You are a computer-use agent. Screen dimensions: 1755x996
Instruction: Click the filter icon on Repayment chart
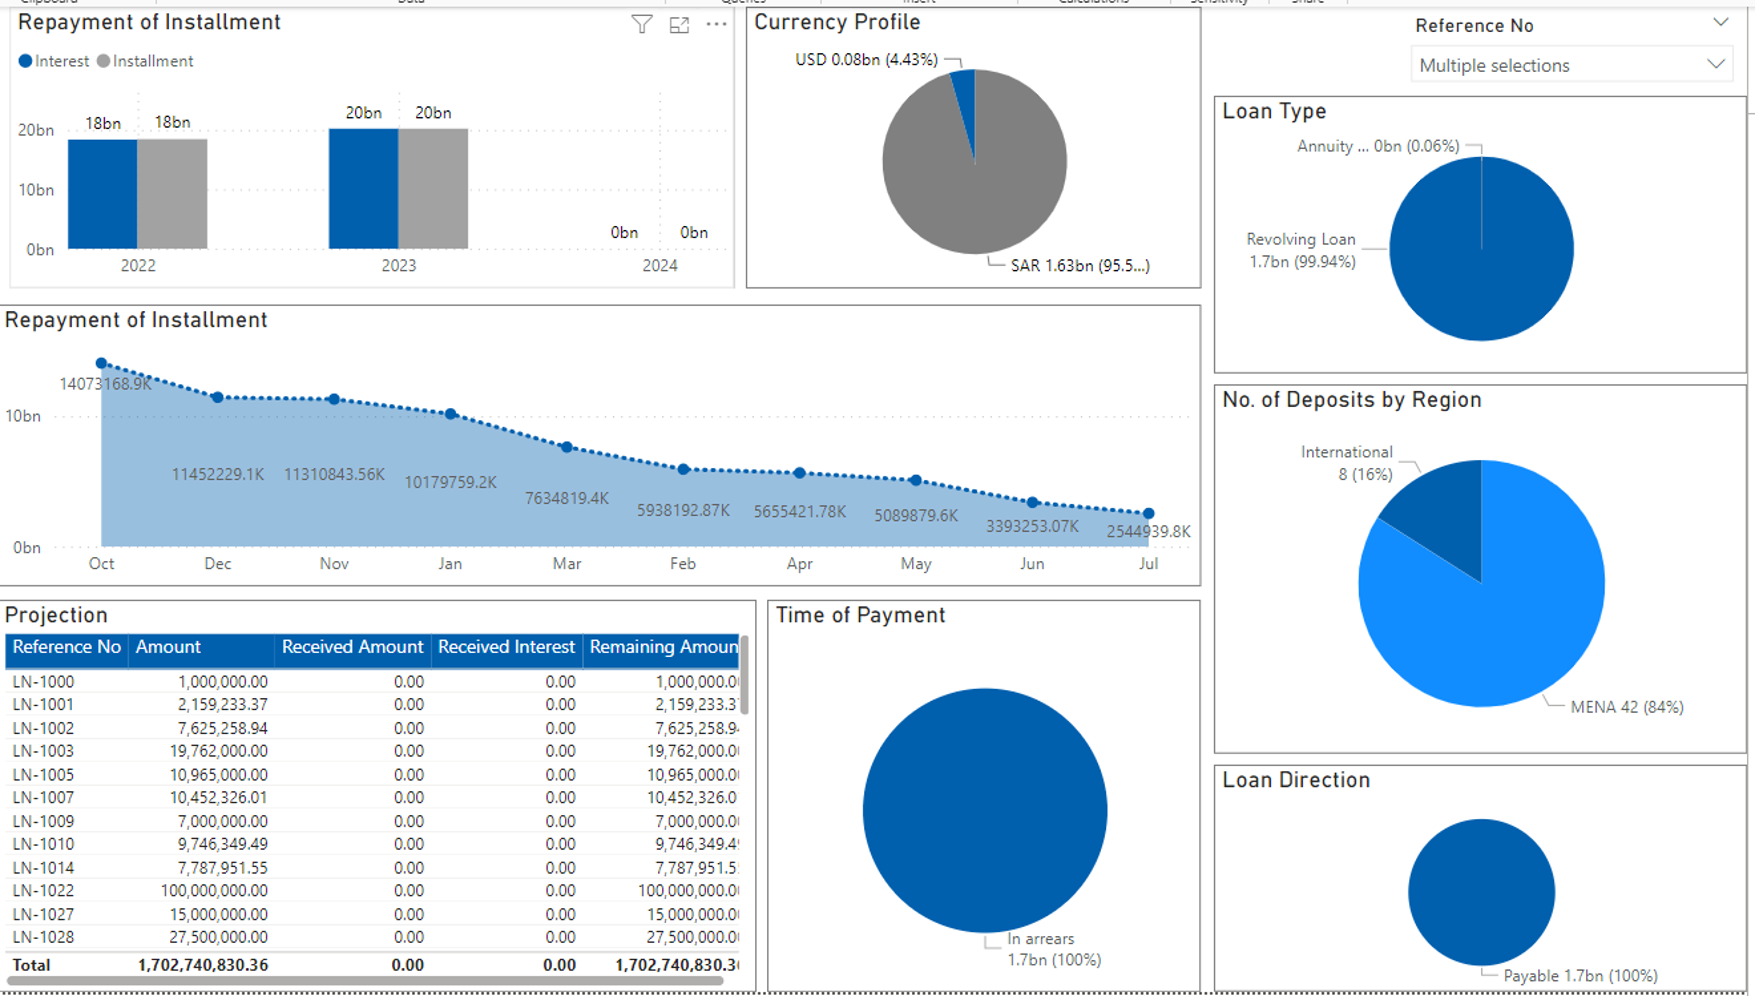point(642,25)
